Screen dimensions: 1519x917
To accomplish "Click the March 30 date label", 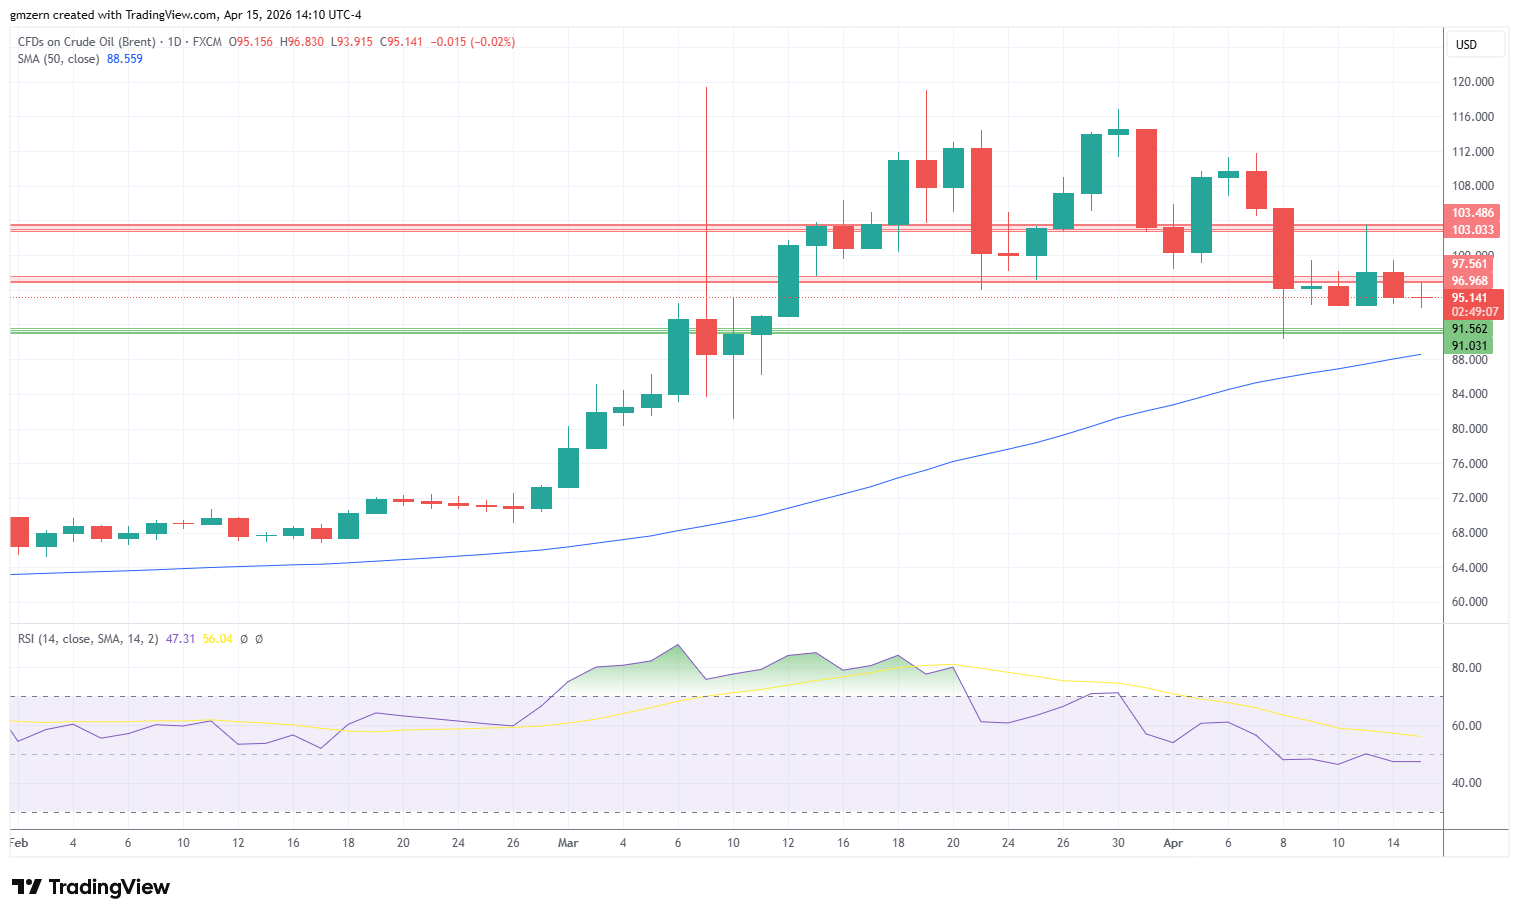I will (1118, 843).
